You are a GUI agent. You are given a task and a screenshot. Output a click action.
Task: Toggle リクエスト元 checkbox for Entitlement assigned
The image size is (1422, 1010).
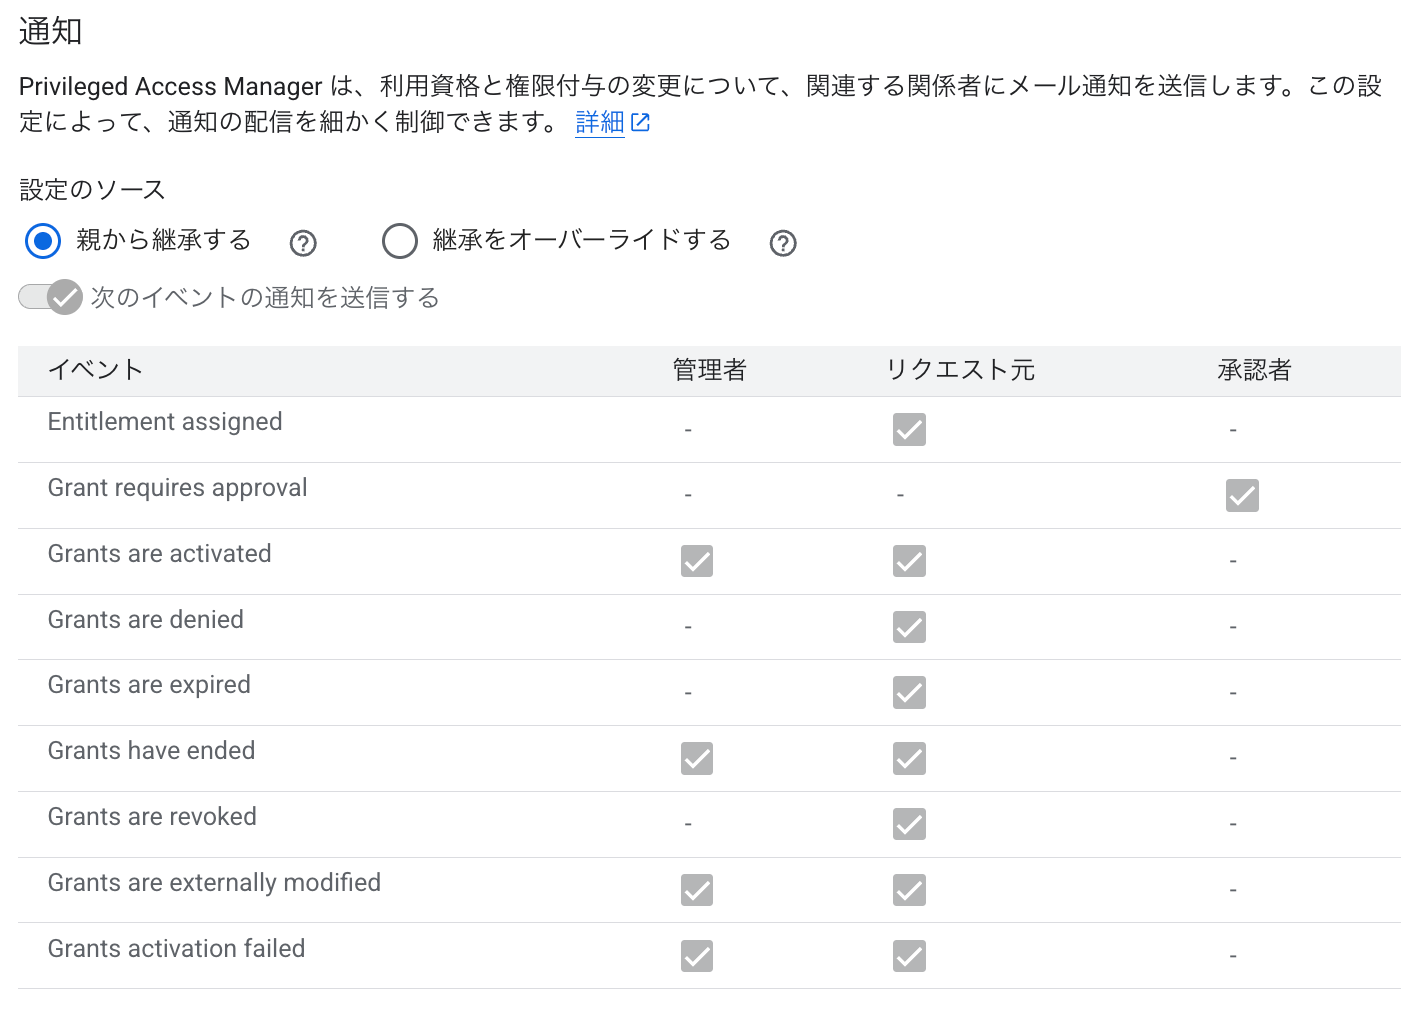pos(909,430)
